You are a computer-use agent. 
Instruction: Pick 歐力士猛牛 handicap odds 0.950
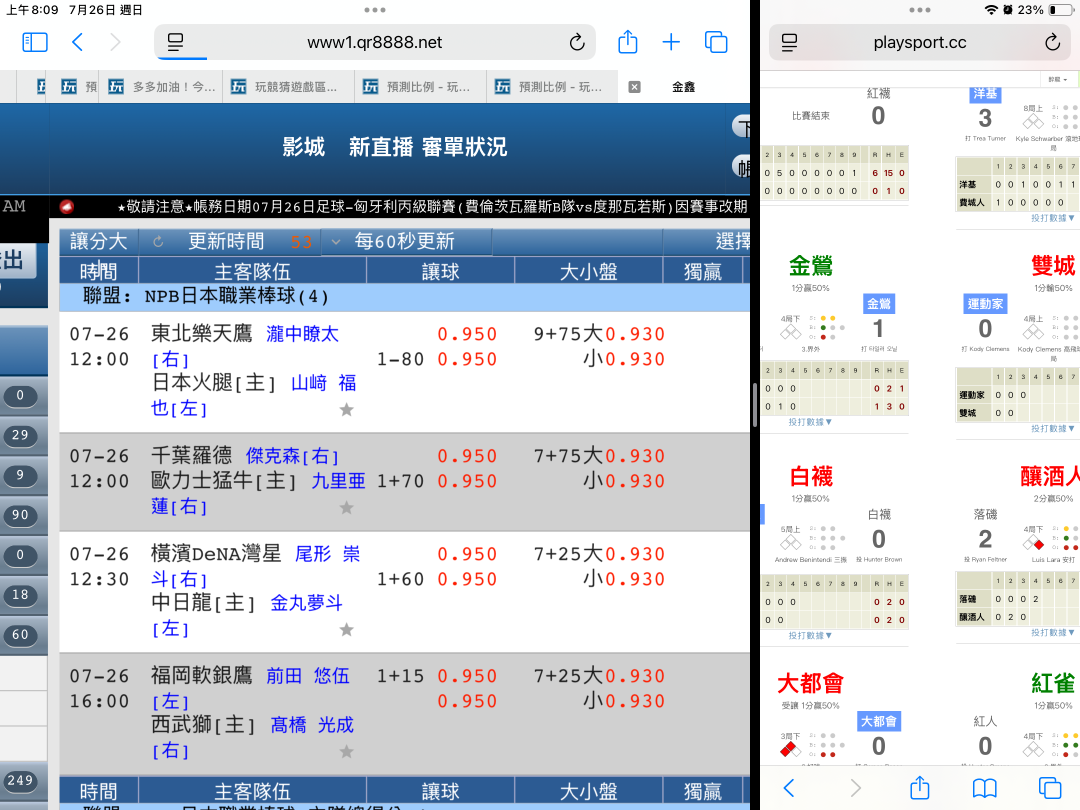(467, 481)
